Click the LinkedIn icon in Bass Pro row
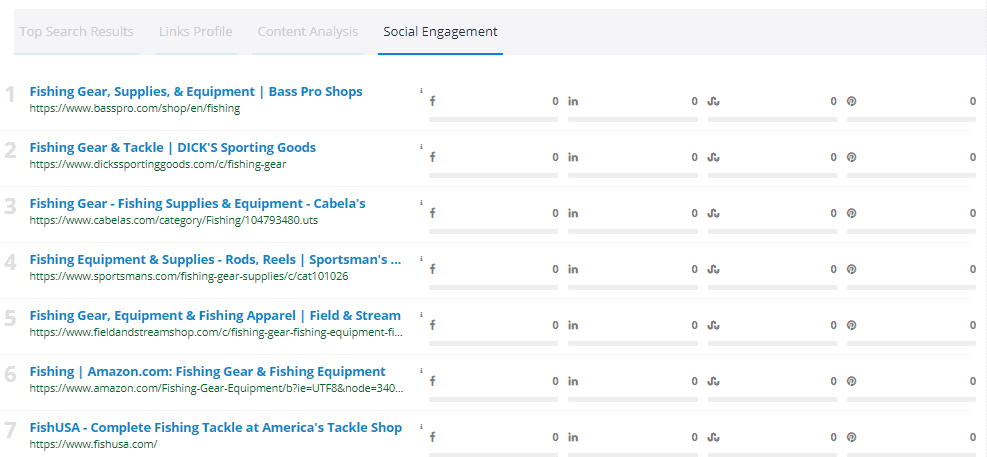The width and height of the screenshot is (987, 457). point(573,101)
